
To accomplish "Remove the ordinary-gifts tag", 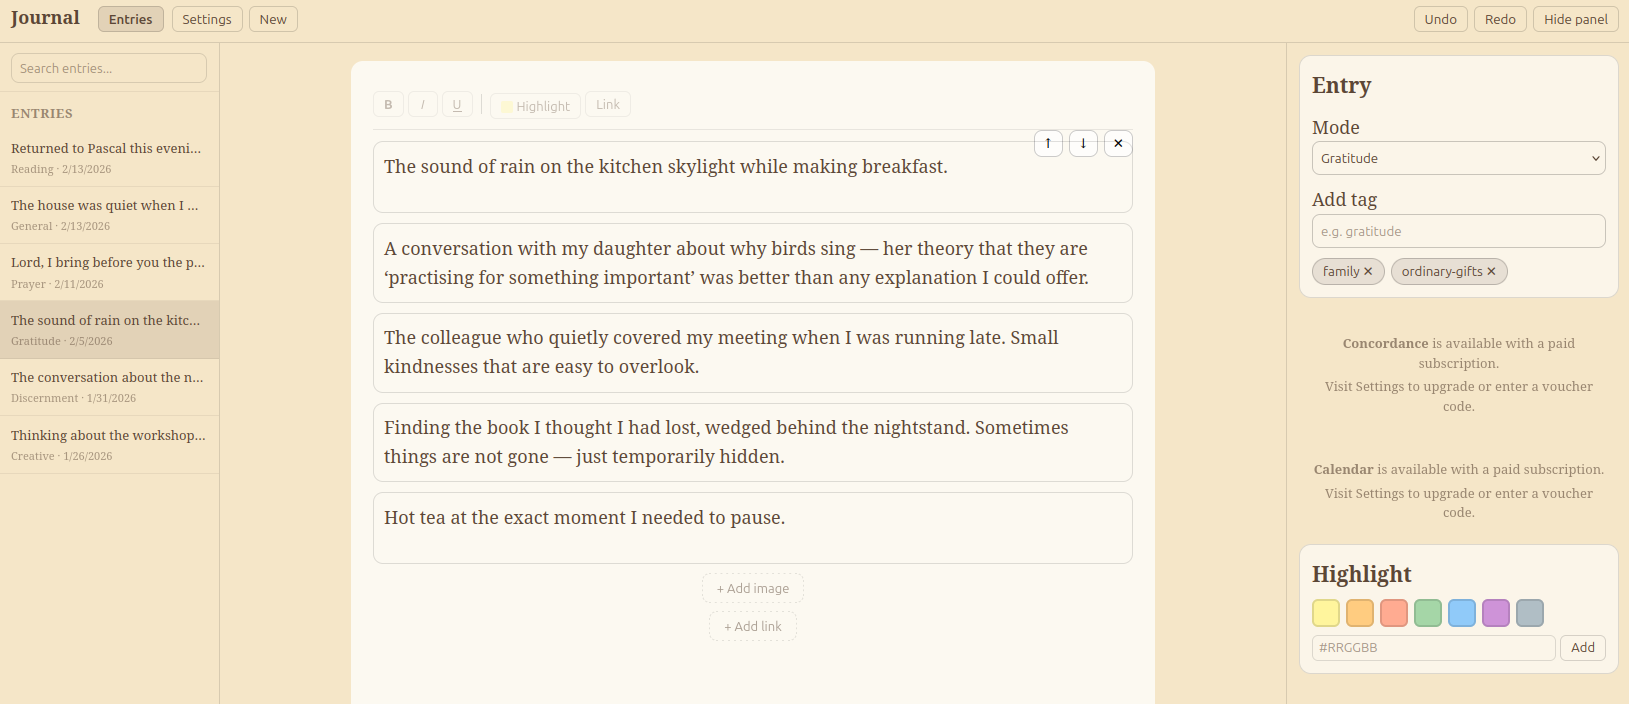I will coord(1491,272).
